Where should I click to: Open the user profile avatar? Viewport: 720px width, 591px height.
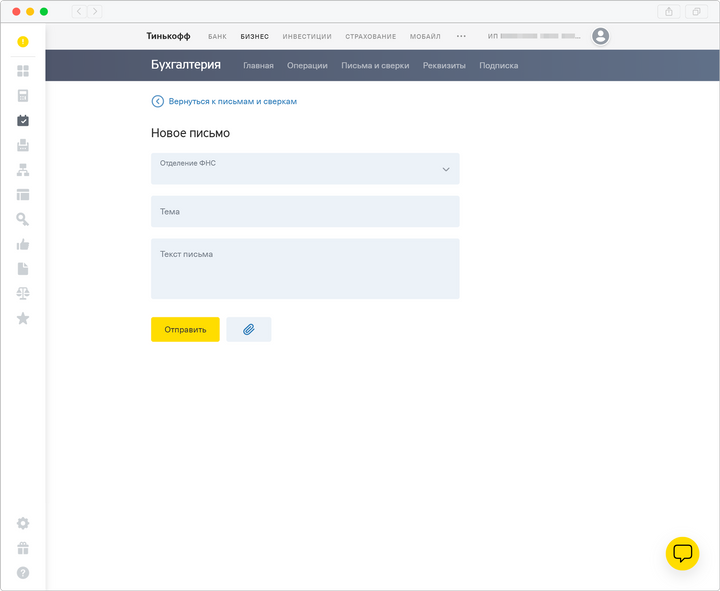(600, 36)
